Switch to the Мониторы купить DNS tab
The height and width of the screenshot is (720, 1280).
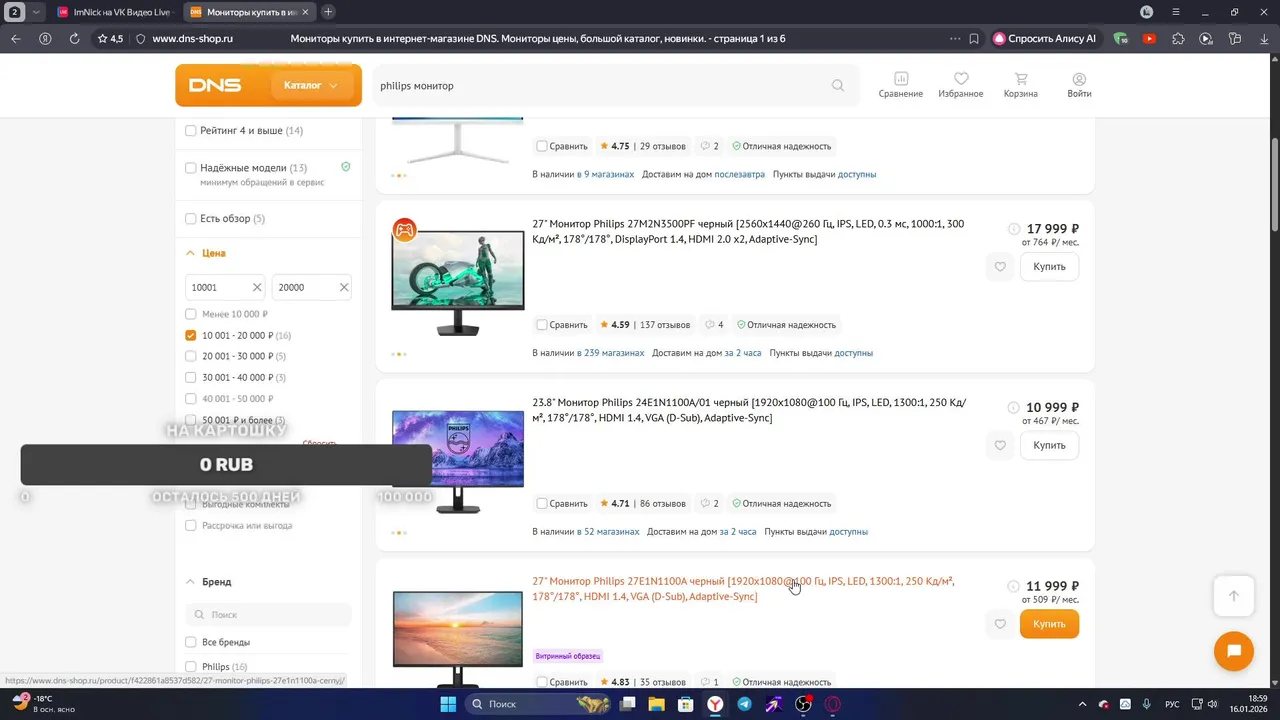[x=248, y=12]
